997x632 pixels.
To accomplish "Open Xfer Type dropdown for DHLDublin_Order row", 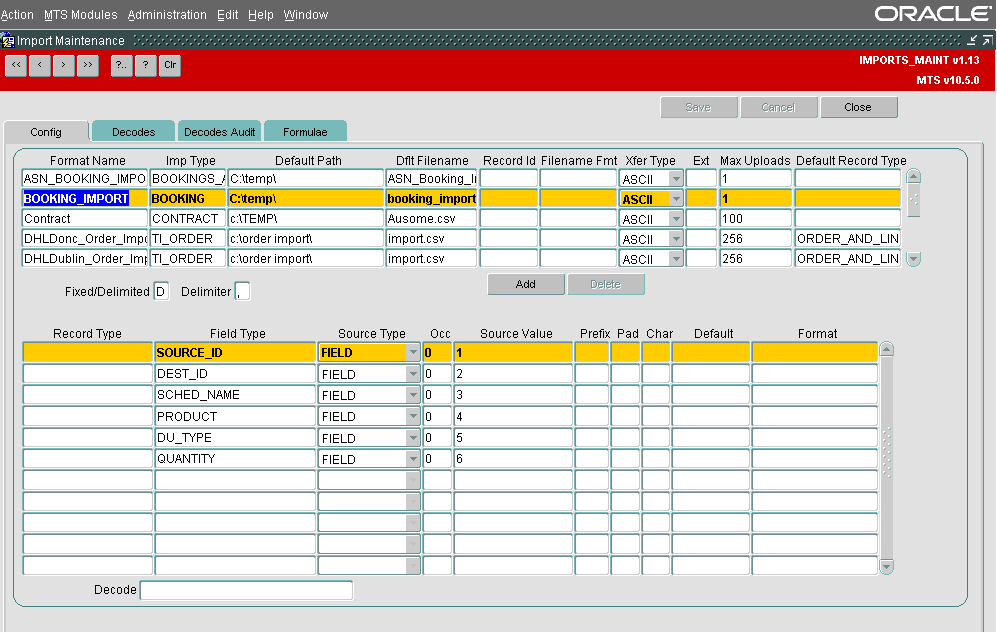I will click(677, 259).
